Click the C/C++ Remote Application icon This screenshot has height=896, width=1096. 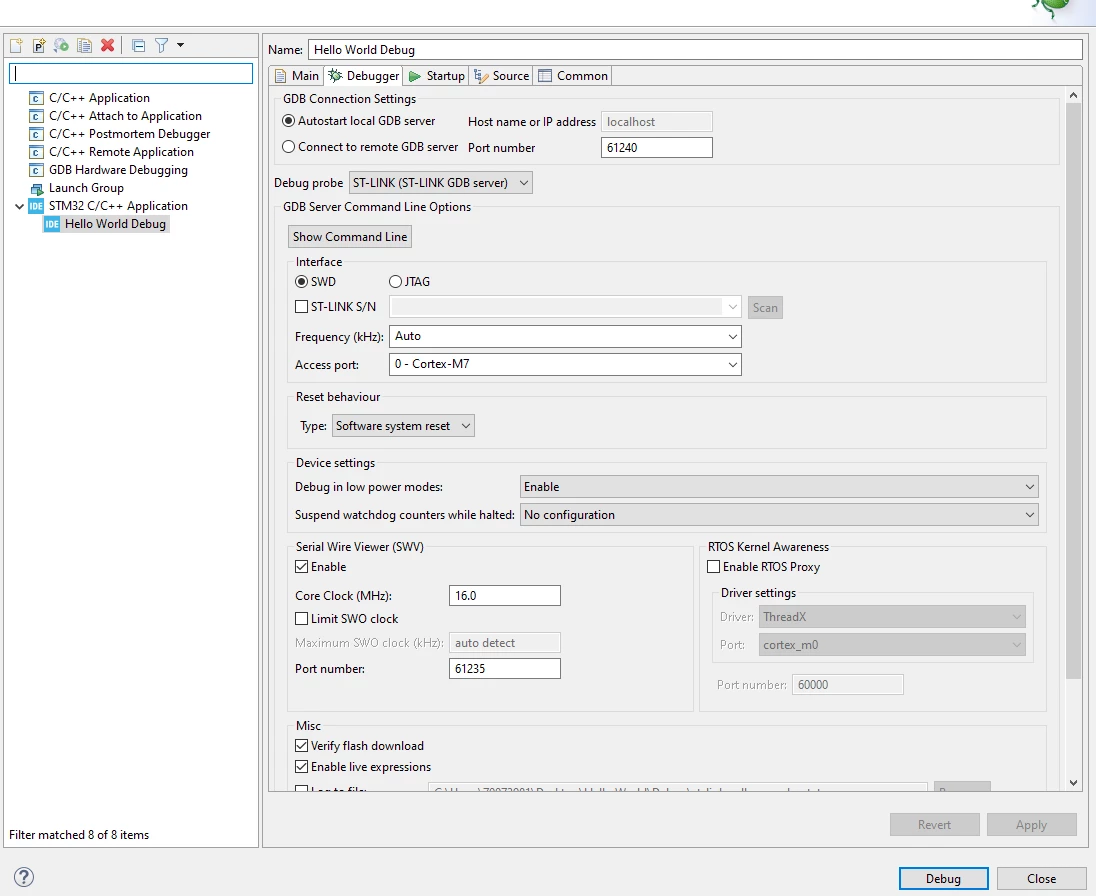coord(36,152)
